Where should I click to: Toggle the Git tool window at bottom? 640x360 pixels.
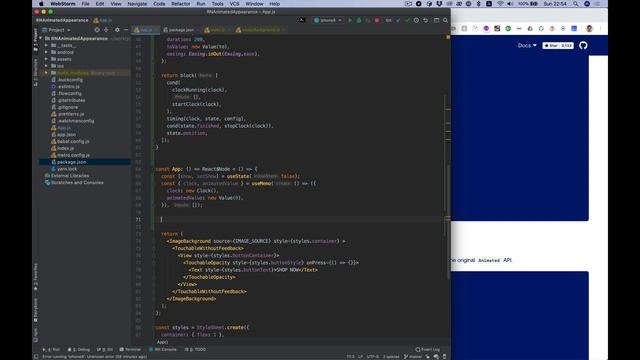[x=105, y=349]
